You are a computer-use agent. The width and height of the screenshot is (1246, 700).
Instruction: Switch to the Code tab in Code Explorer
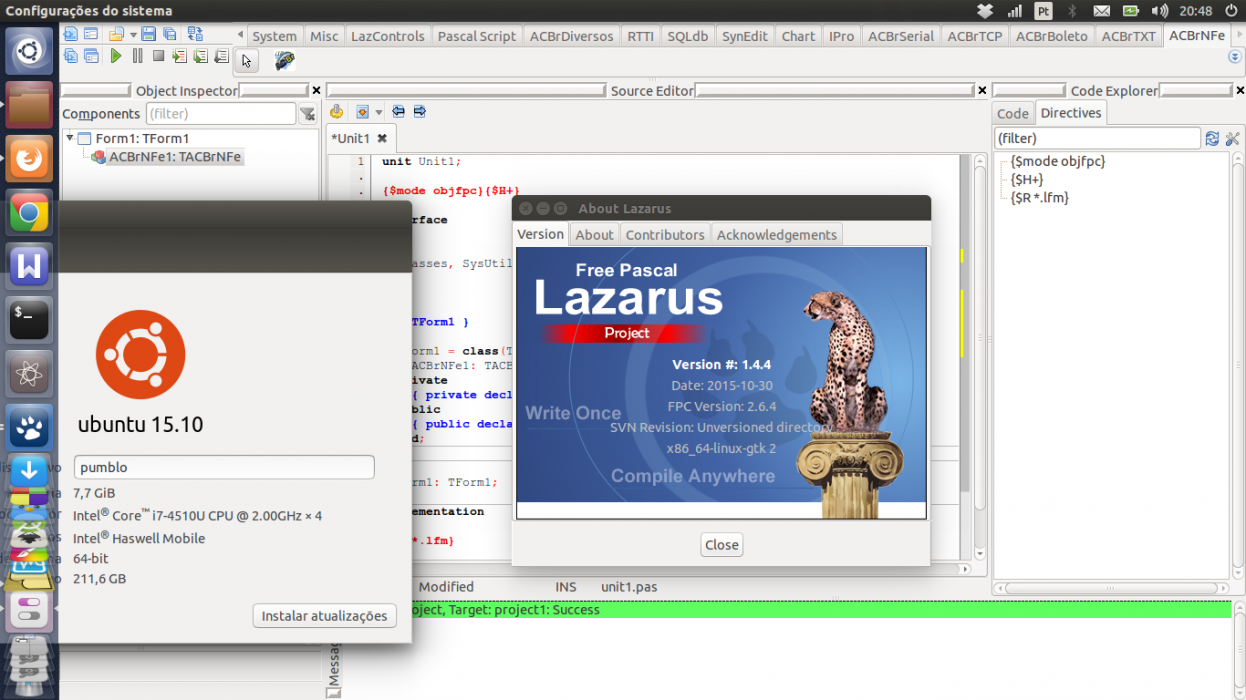point(1012,113)
